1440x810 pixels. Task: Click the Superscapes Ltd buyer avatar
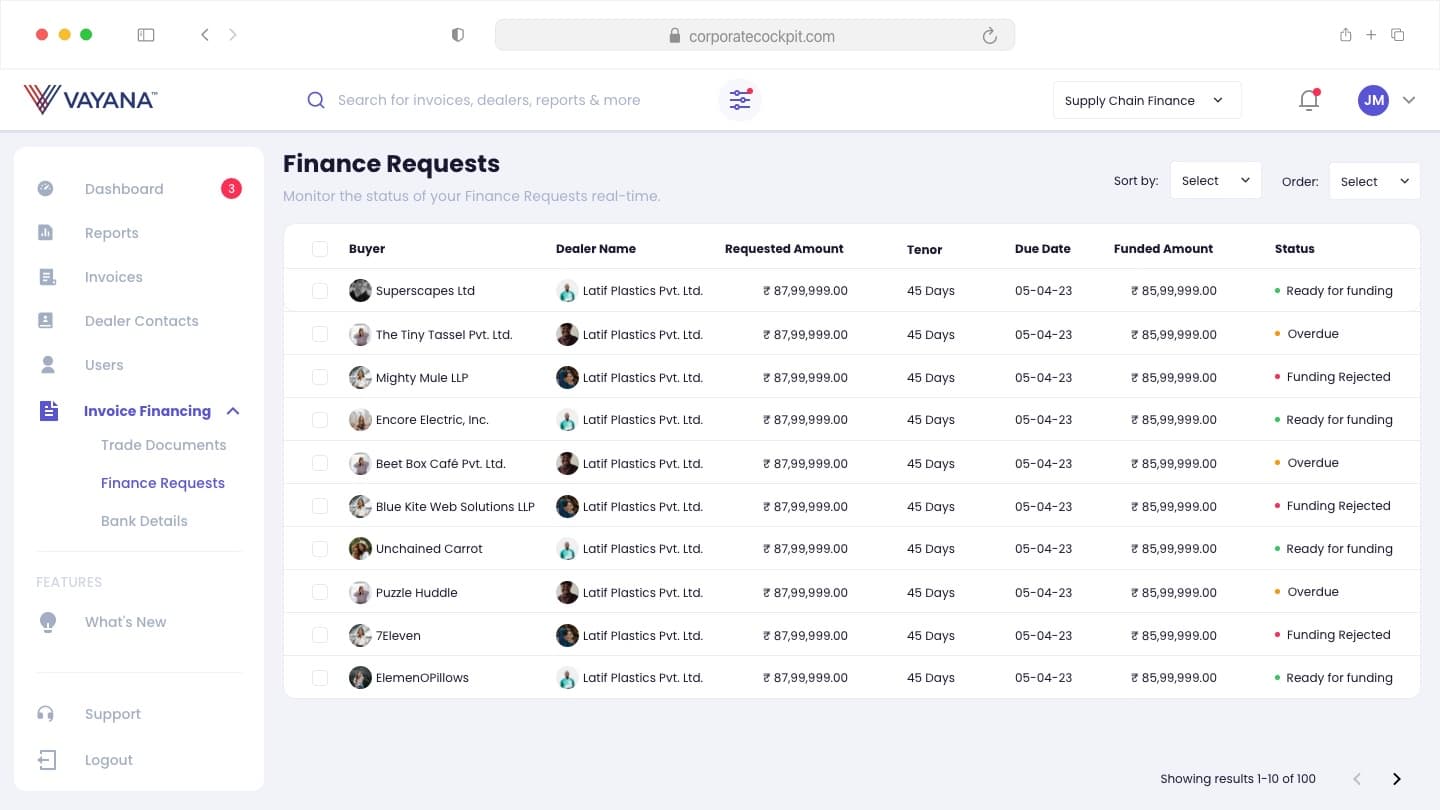360,291
